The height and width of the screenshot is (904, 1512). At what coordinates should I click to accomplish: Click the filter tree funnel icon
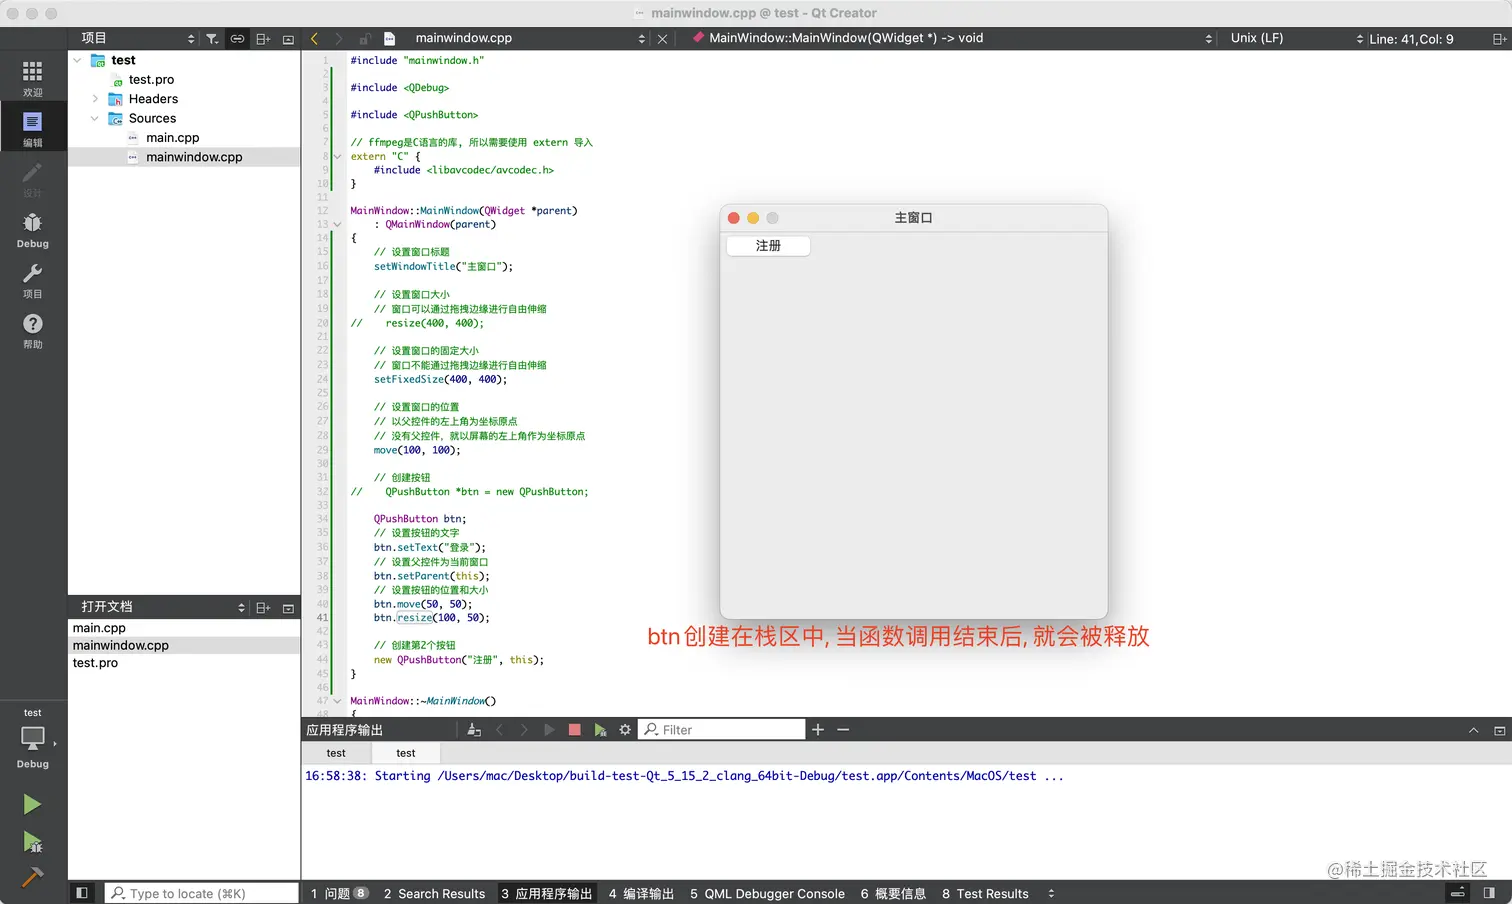tap(212, 39)
